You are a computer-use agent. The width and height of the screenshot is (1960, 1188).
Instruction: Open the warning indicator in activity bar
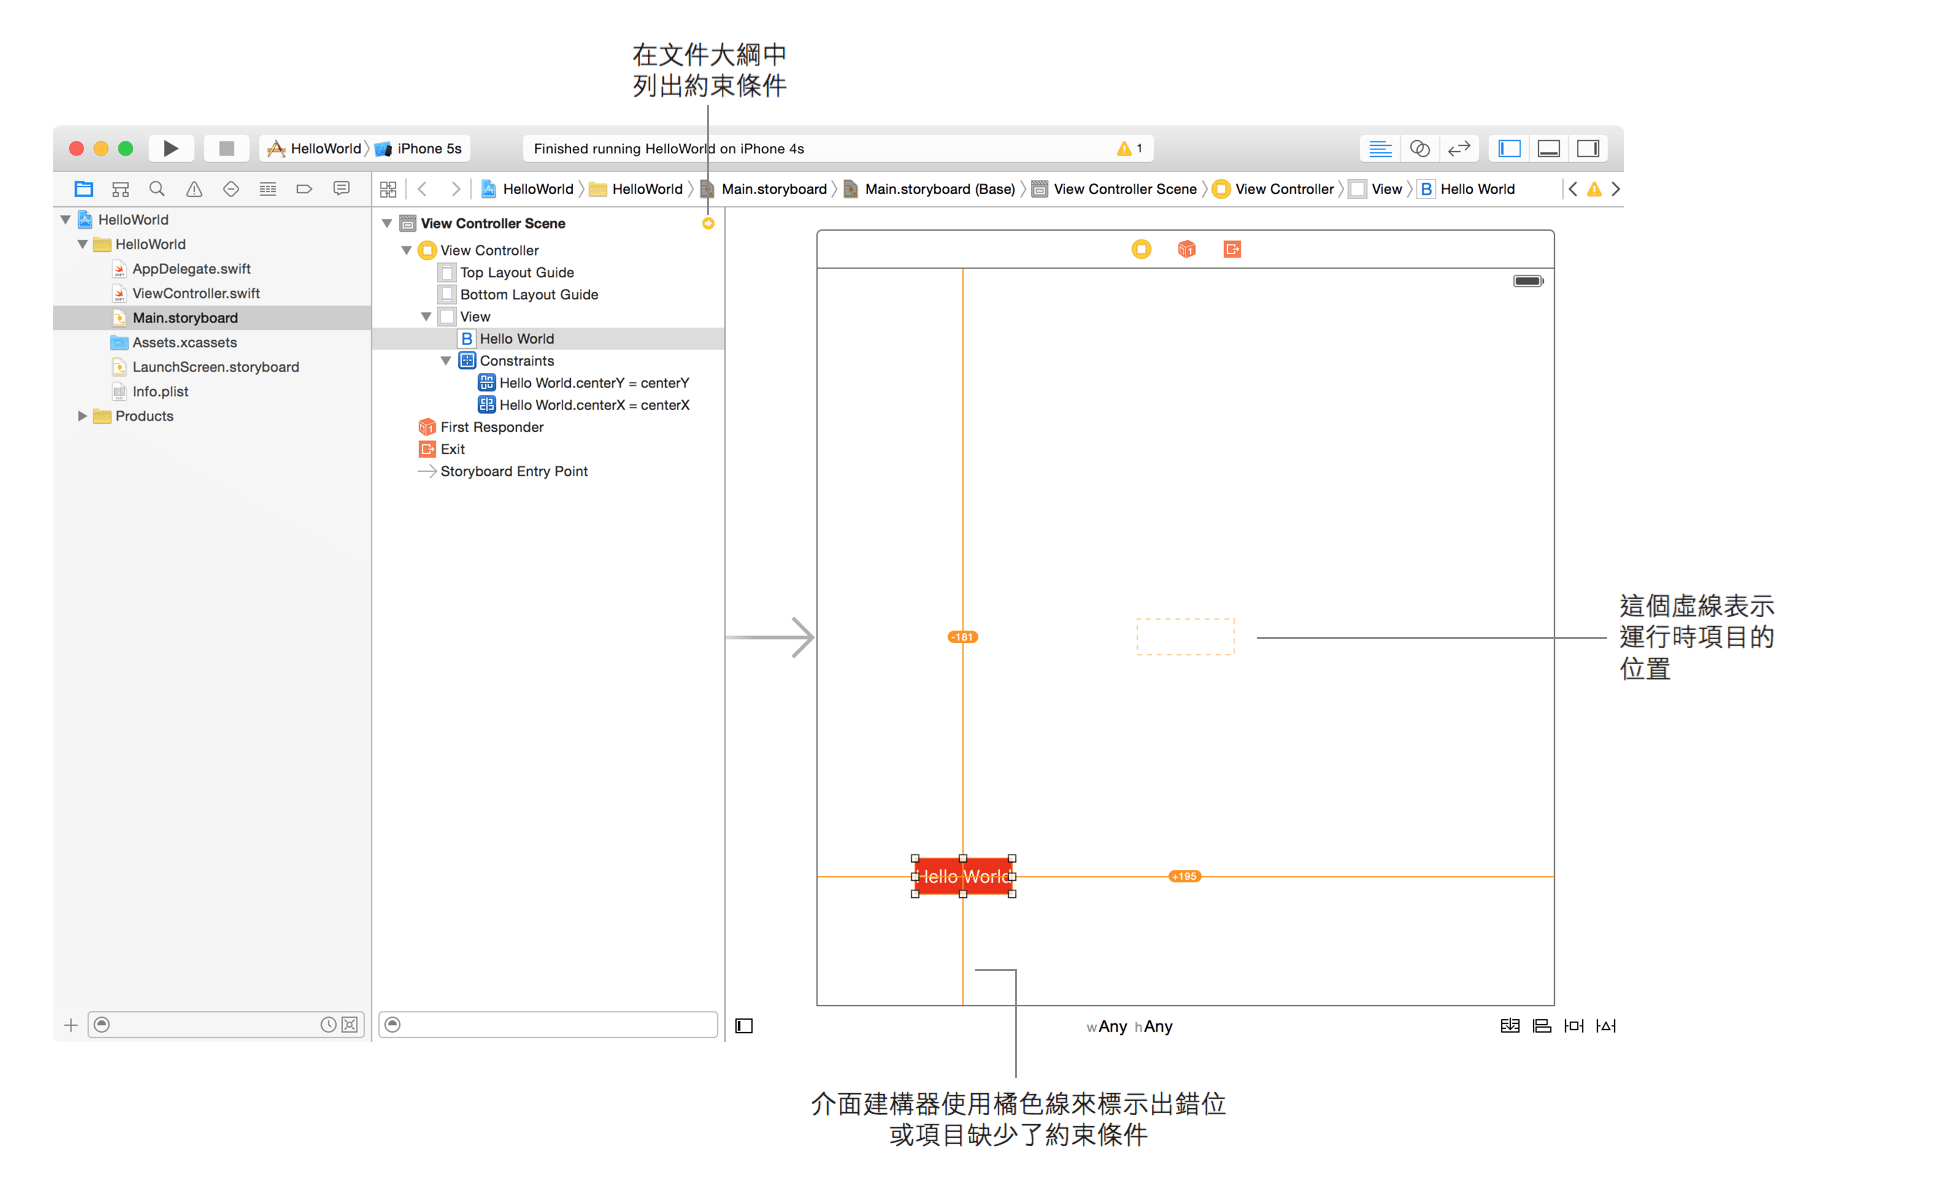tap(1129, 148)
